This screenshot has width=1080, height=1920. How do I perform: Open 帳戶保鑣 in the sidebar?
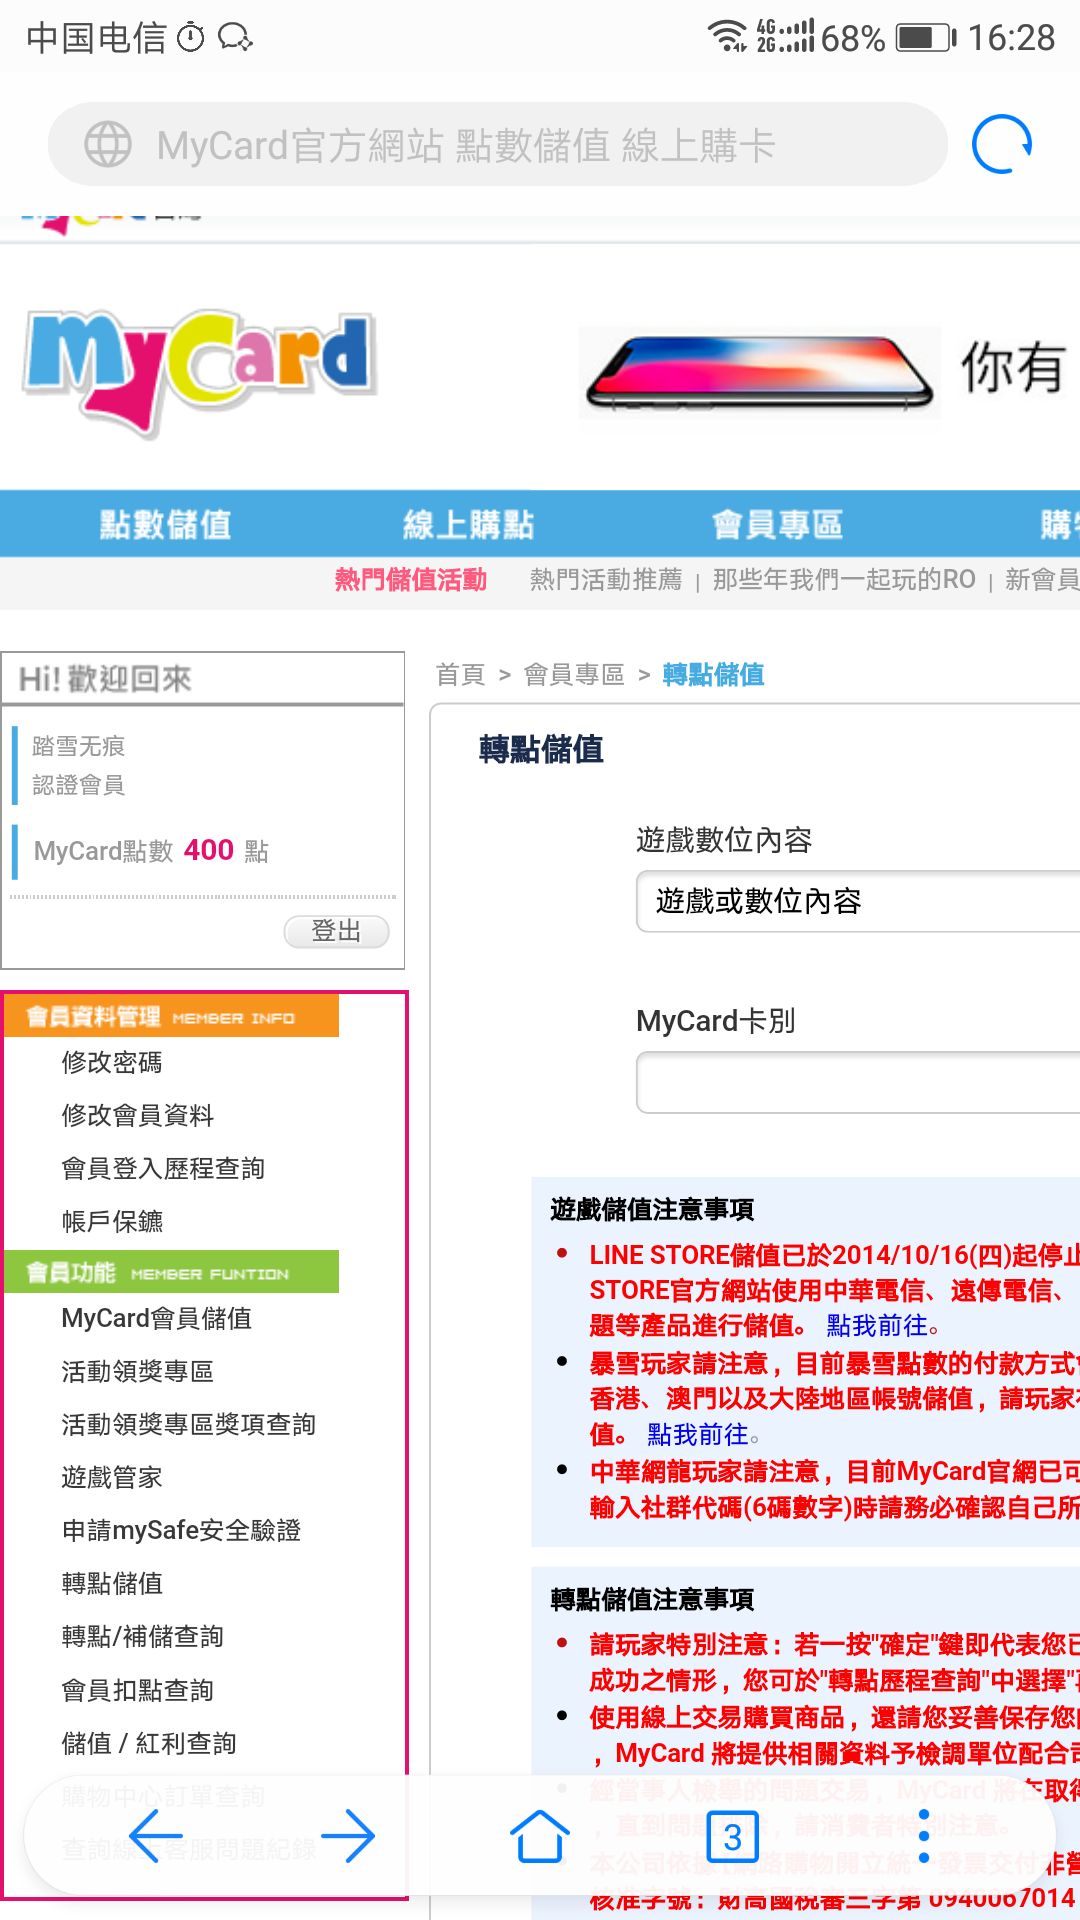(x=112, y=1221)
